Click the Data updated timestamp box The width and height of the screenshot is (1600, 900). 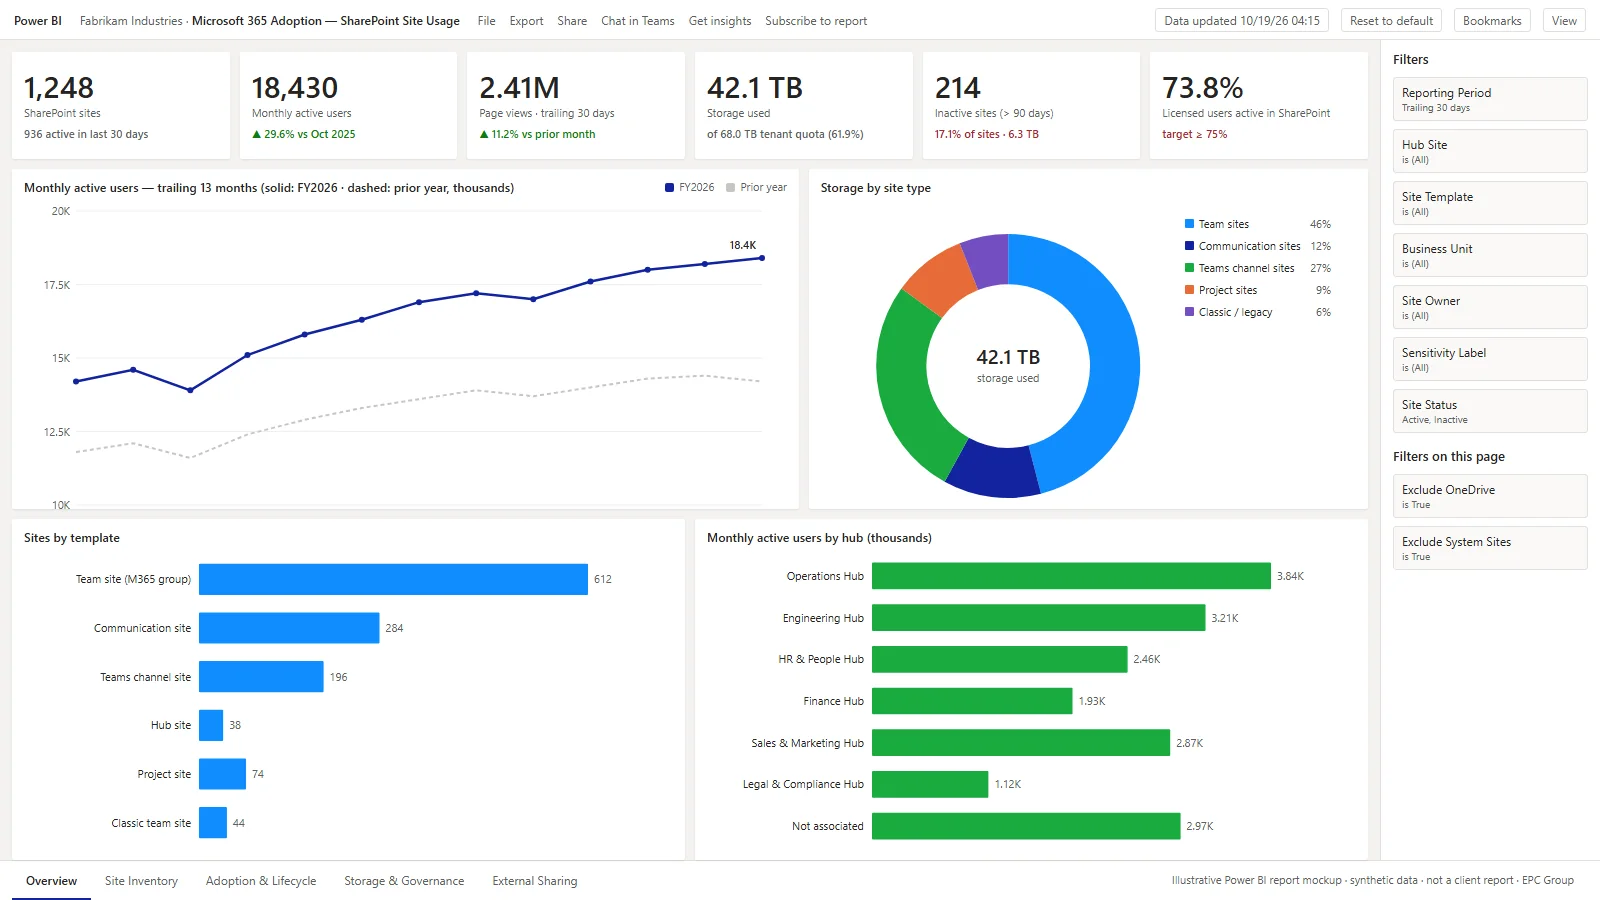coord(1242,21)
